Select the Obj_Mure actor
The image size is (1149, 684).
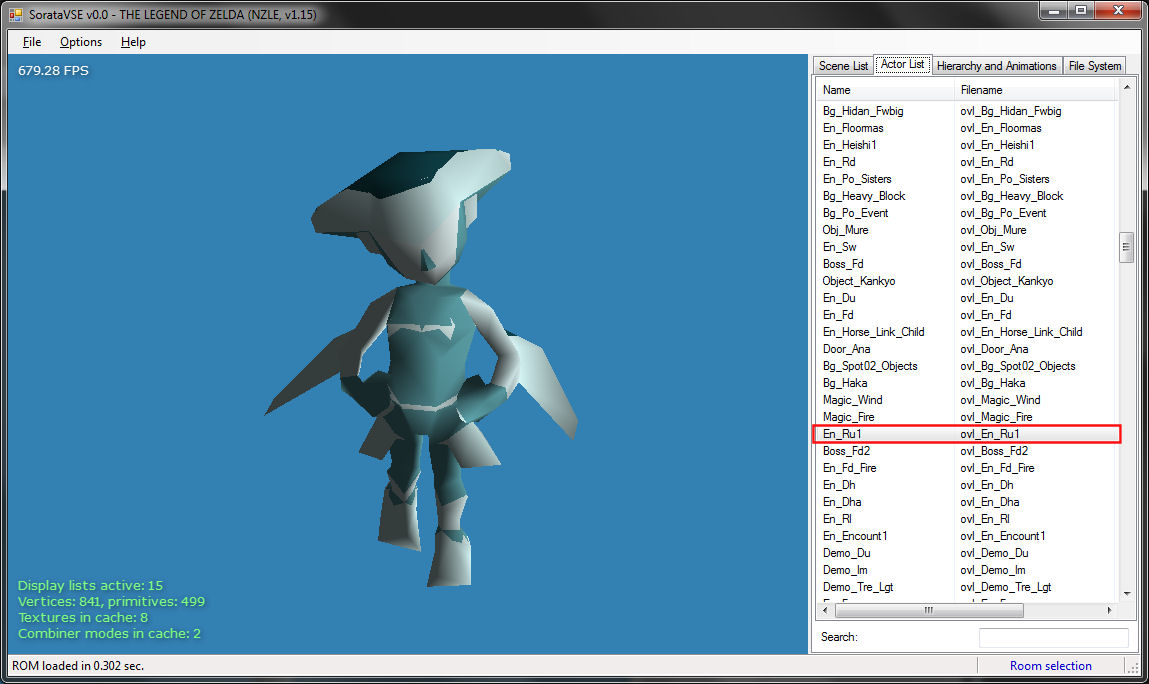[x=967, y=229]
